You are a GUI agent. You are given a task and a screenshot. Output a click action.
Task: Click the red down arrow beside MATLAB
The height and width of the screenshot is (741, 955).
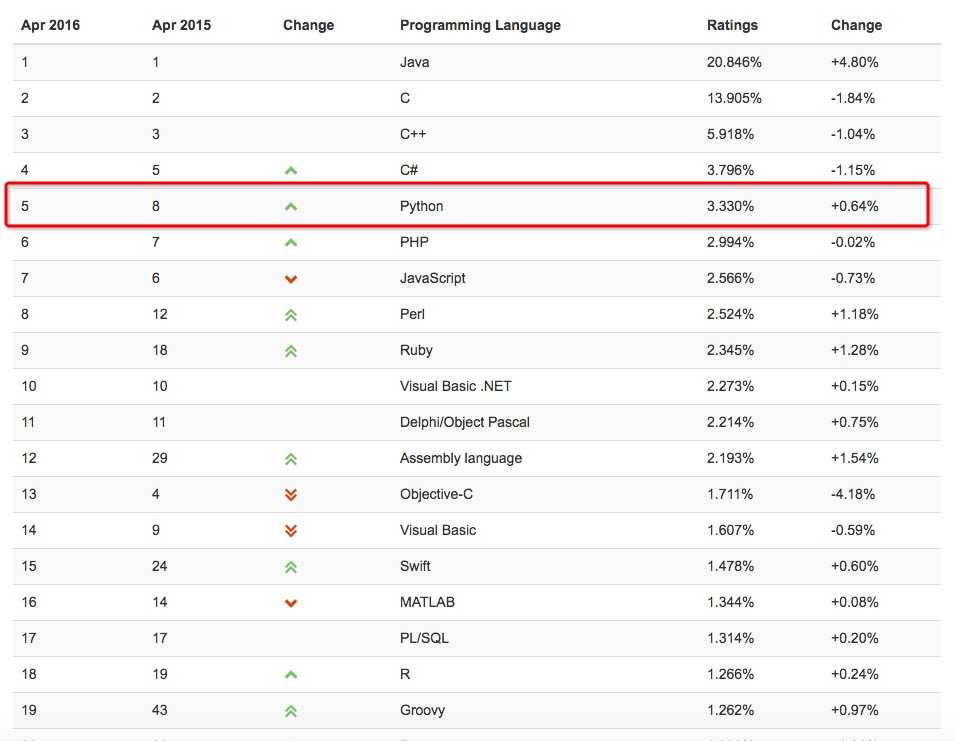pos(291,602)
